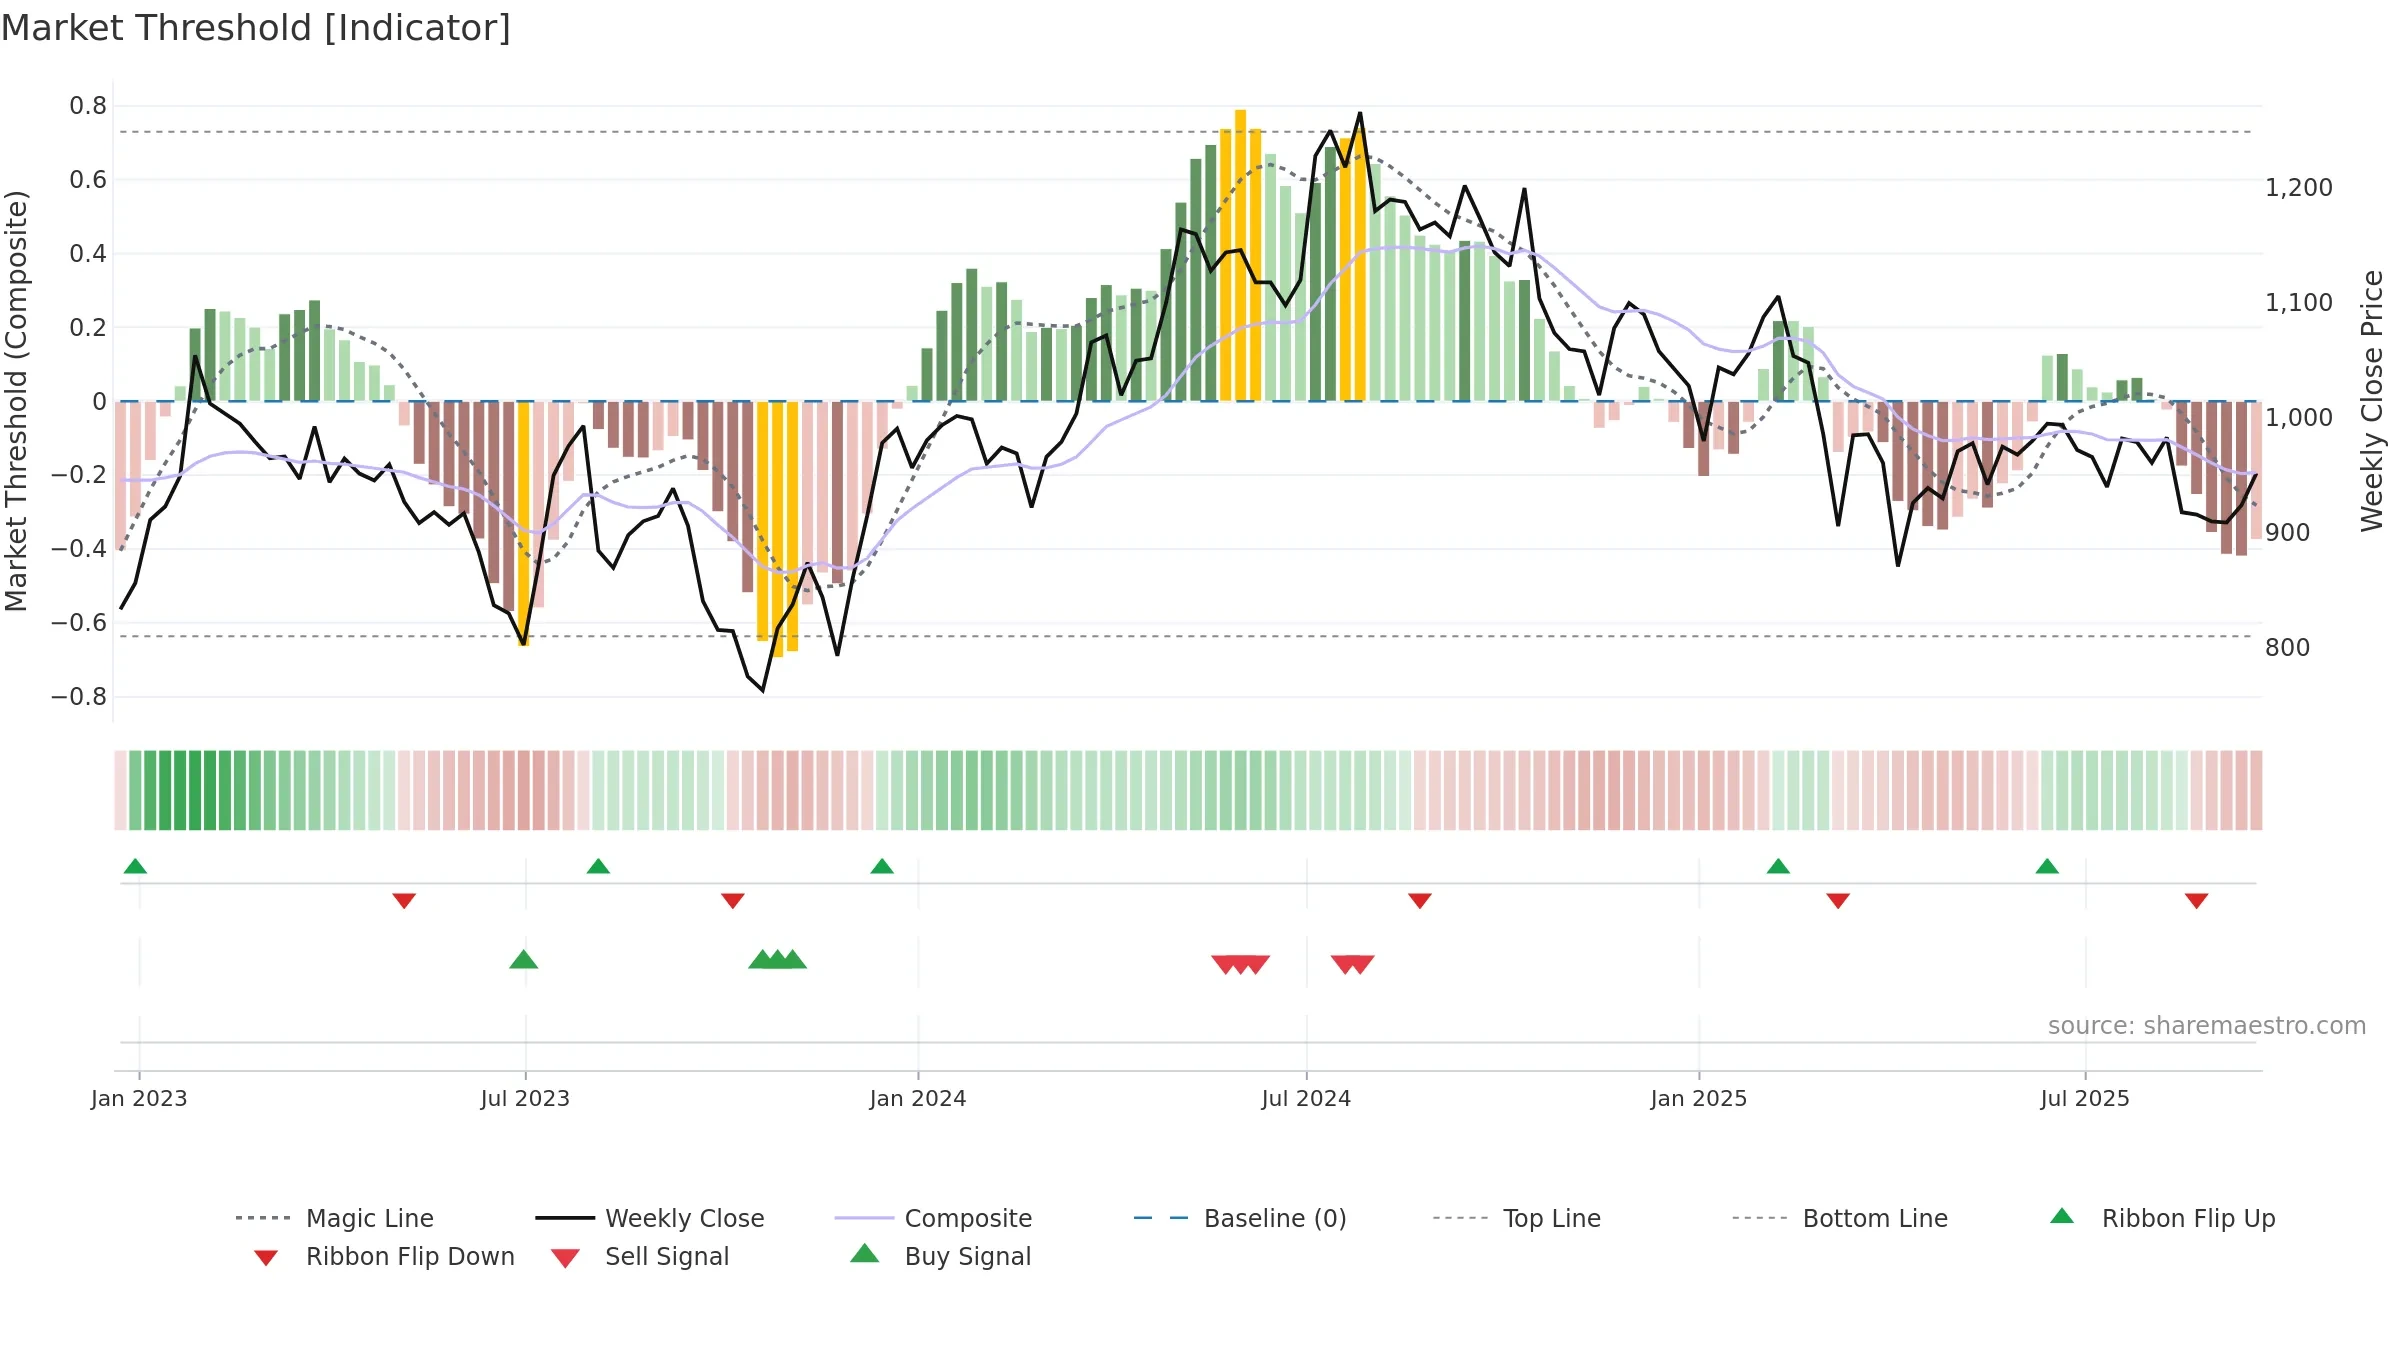The width and height of the screenshot is (2400, 1350).
Task: Click the 1,100 price axis label
Action: point(2299,302)
